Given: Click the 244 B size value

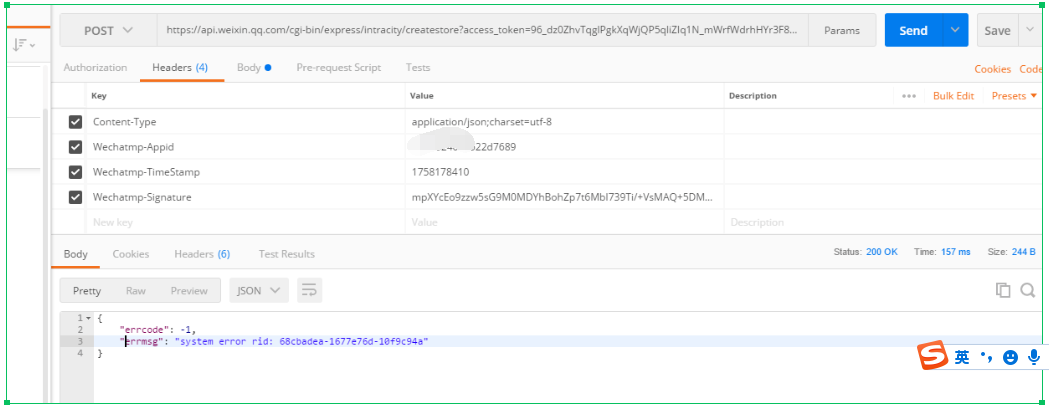Looking at the screenshot, I should click(x=1024, y=252).
